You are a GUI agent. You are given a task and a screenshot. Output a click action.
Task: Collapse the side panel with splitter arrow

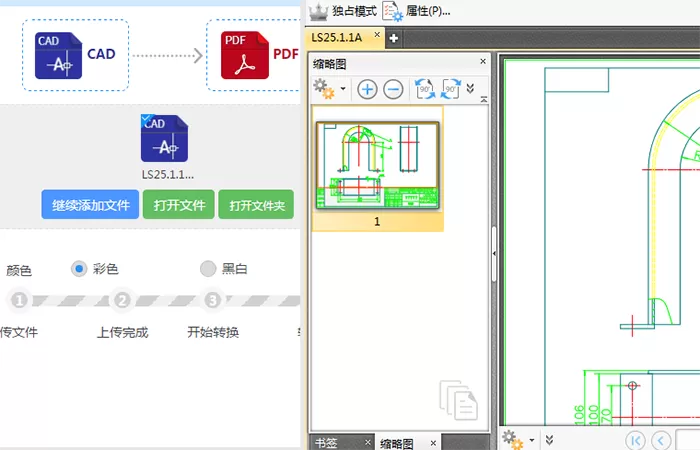pos(494,254)
